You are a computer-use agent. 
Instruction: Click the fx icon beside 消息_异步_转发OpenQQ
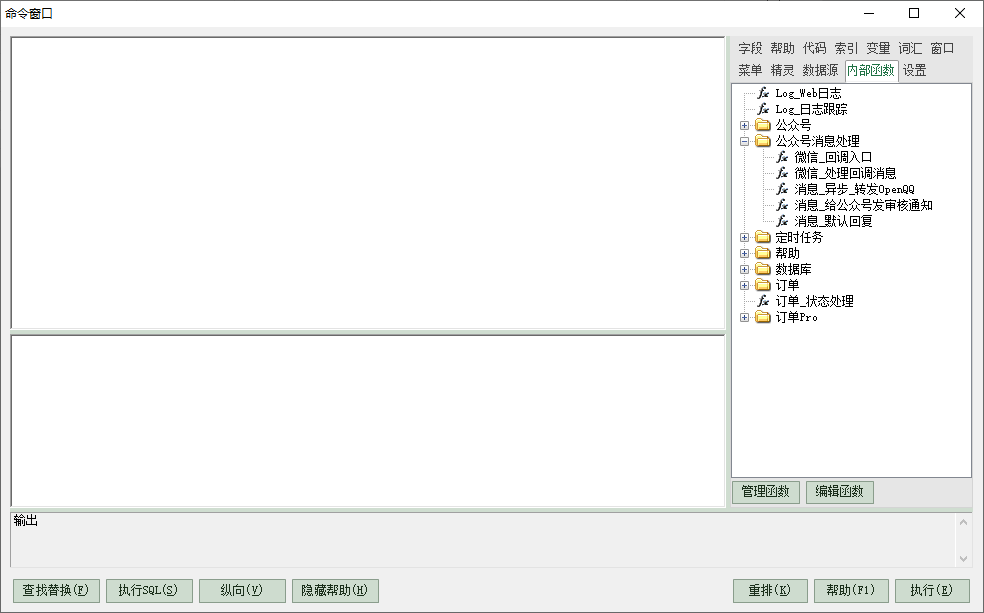pos(782,189)
